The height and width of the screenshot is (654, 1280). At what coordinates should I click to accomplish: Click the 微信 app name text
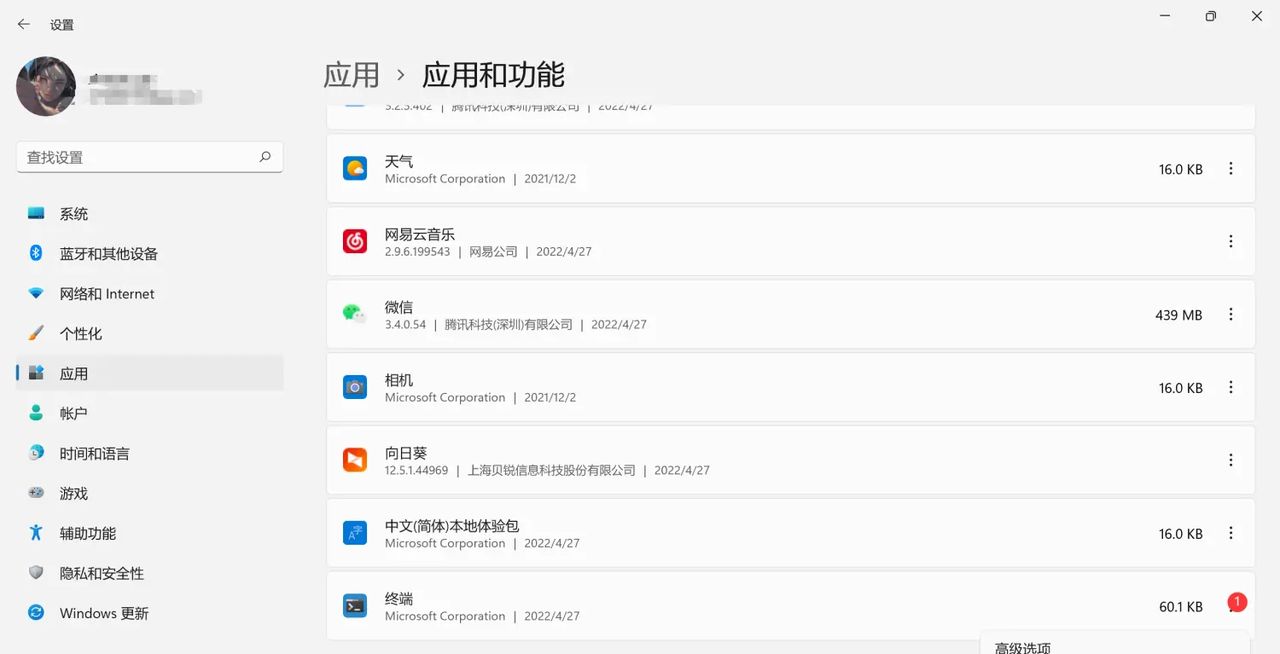(399, 307)
